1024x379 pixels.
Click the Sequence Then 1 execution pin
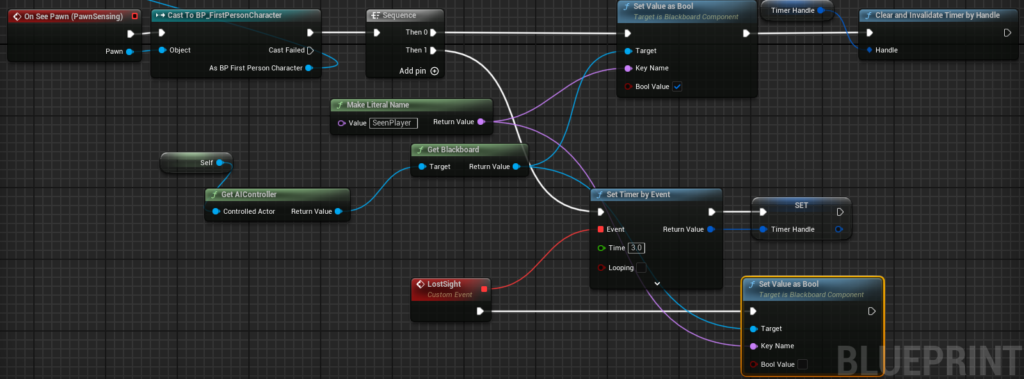[x=434, y=50]
